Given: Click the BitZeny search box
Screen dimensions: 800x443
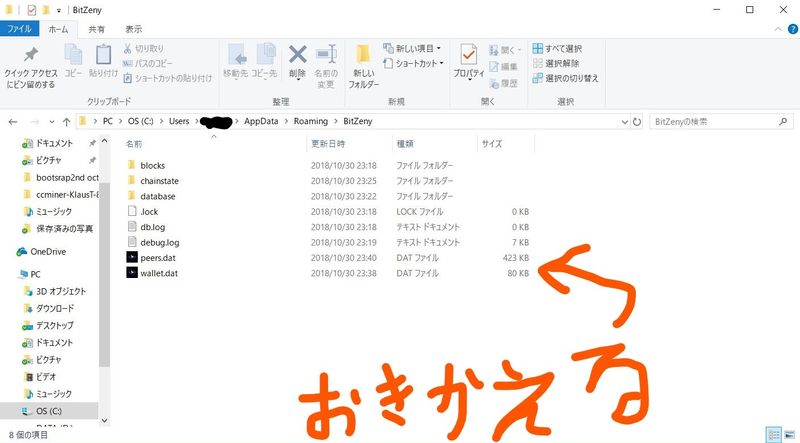Looking at the screenshot, I should [721, 122].
